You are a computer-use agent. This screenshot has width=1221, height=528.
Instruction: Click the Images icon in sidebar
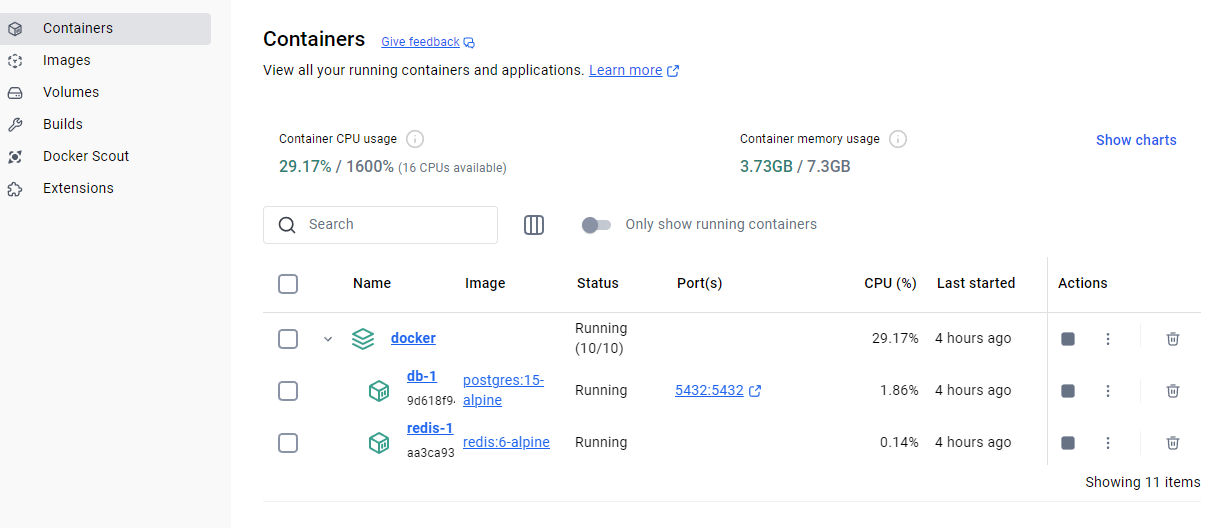[x=15, y=61]
